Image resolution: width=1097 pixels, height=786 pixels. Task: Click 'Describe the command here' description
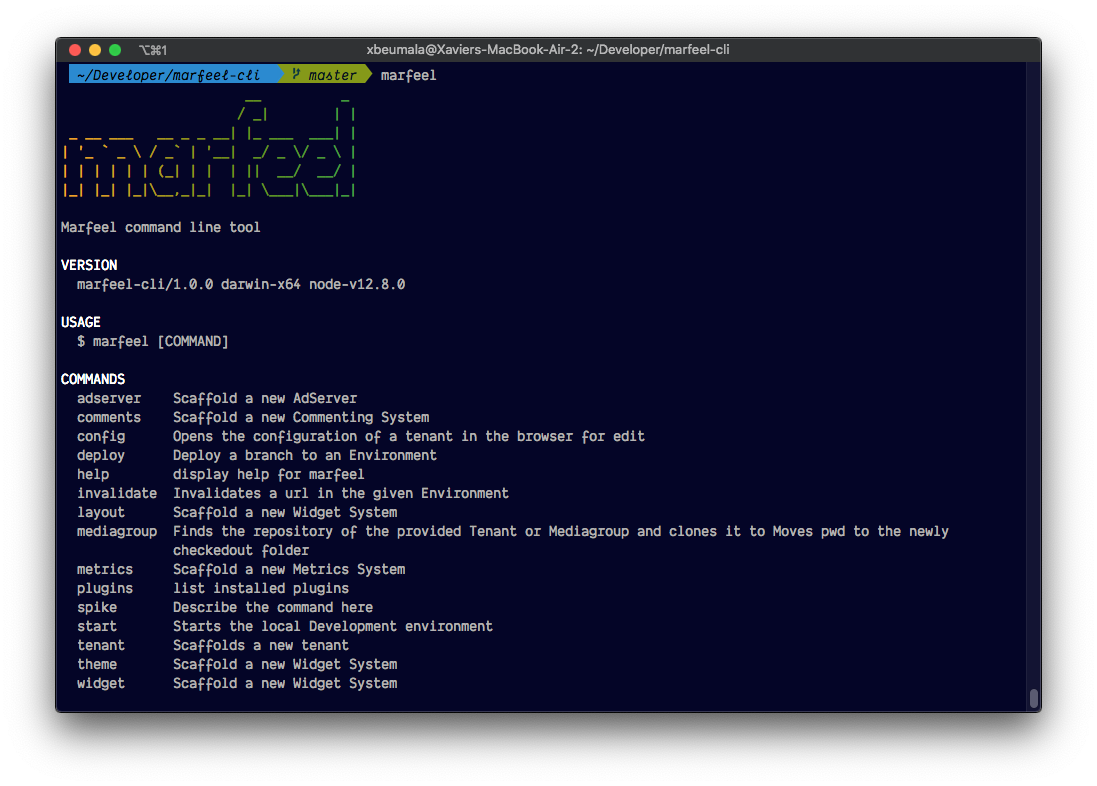pos(273,608)
